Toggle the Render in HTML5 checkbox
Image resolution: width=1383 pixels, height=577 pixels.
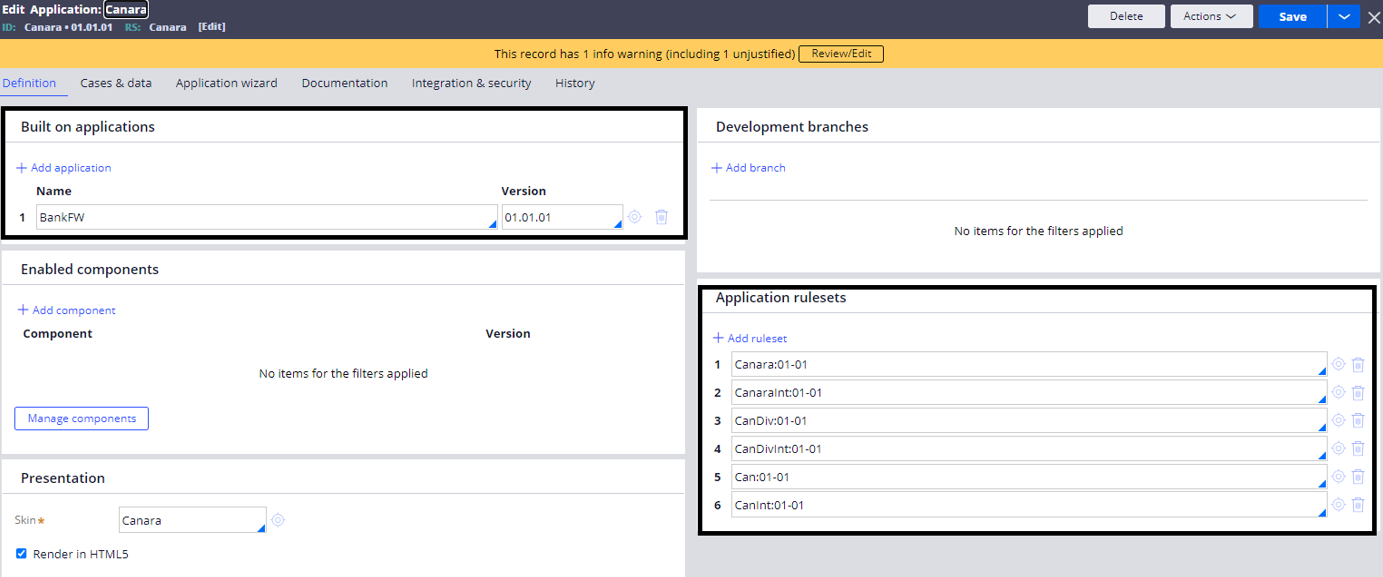21,553
